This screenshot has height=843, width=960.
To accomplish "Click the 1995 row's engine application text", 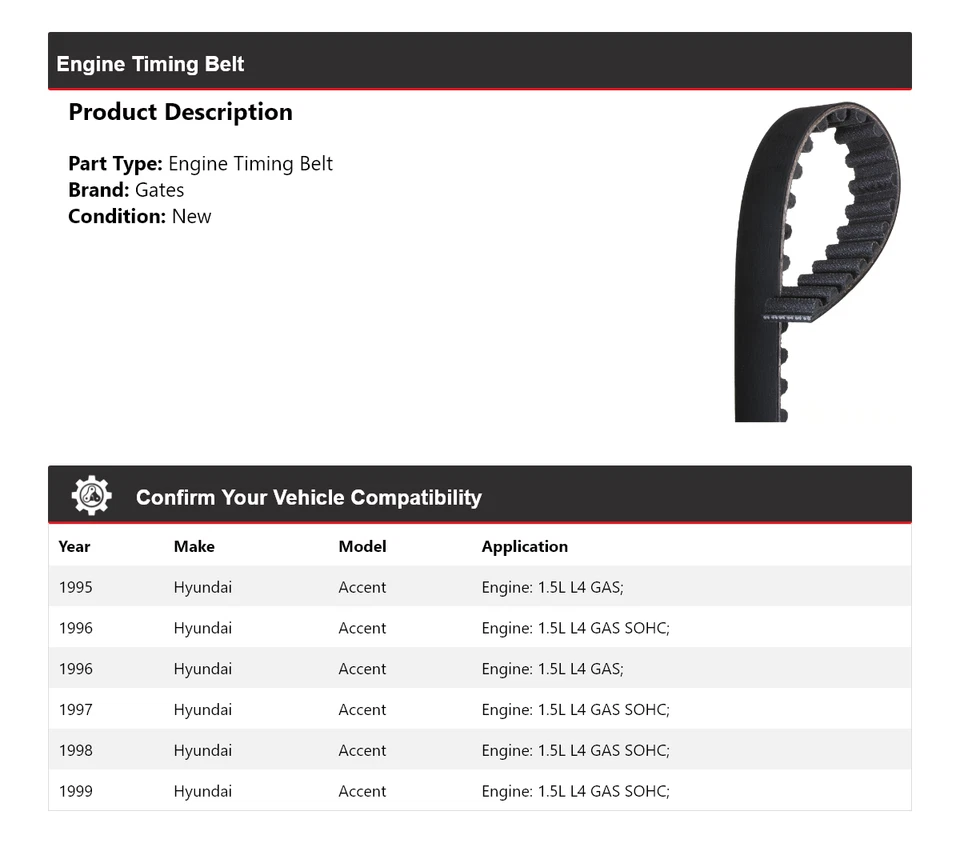I will 552,587.
